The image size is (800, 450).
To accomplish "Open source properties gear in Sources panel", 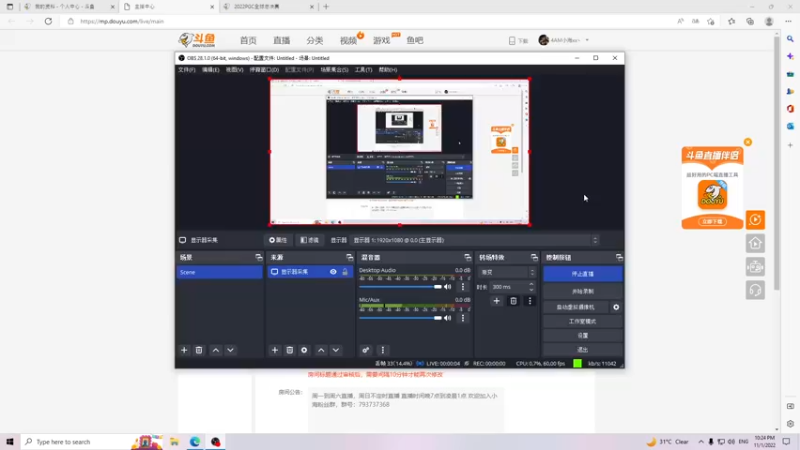I will (x=304, y=350).
